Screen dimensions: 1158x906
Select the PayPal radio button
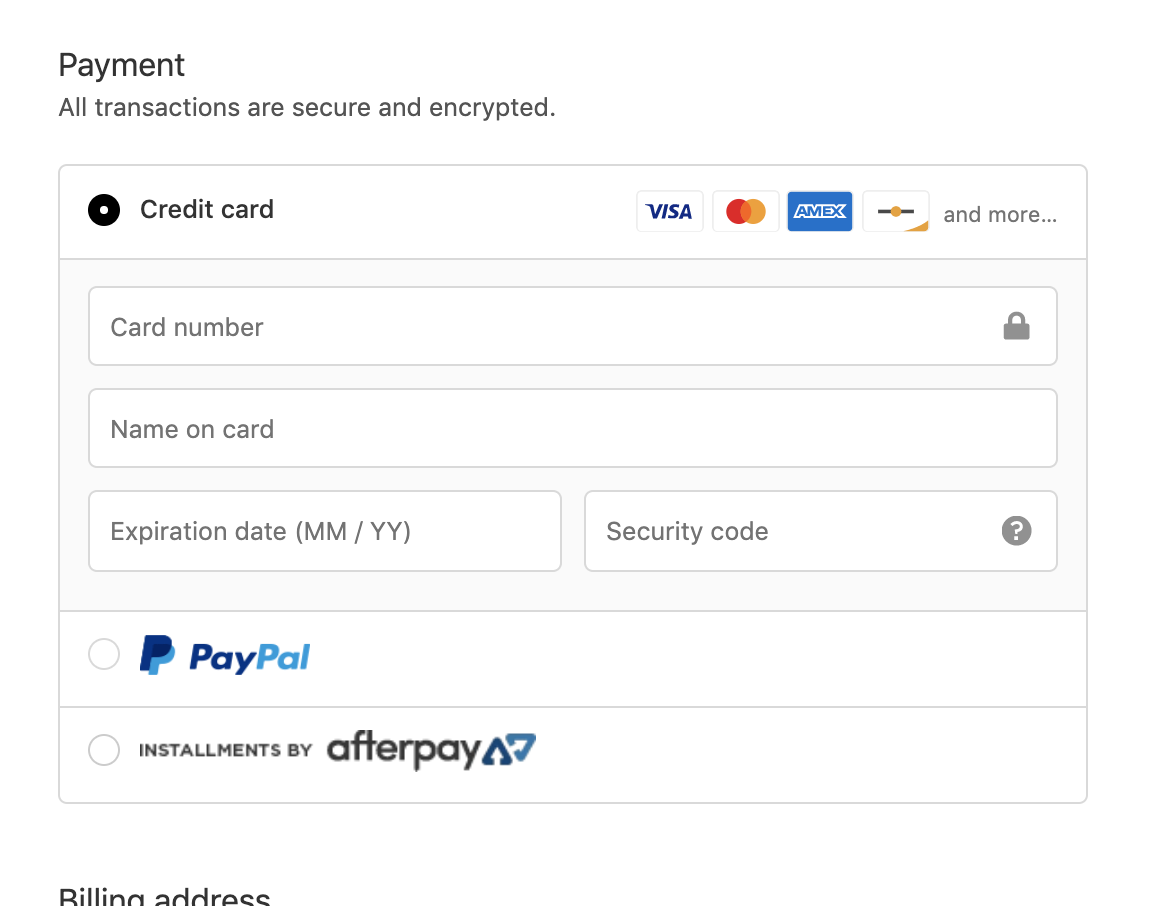pos(104,655)
